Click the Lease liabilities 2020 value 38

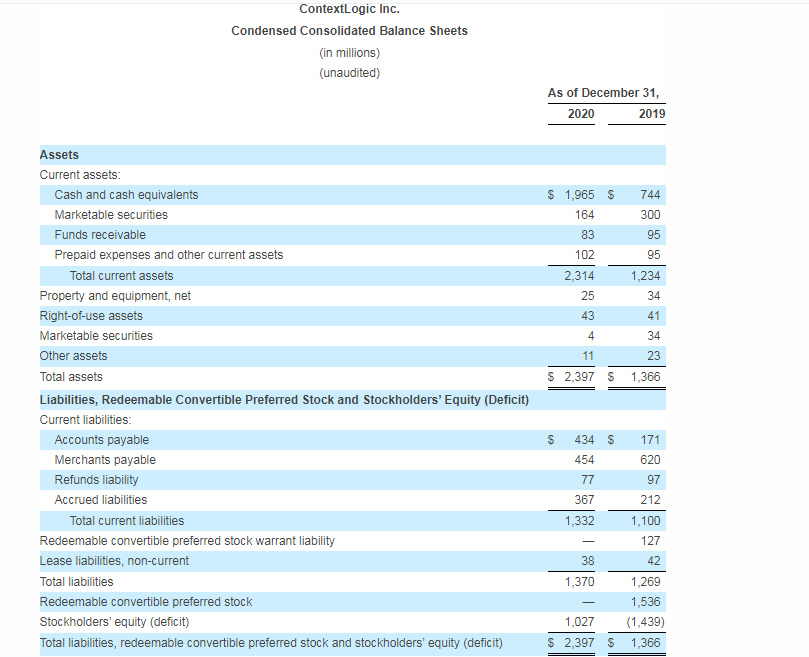(x=588, y=561)
